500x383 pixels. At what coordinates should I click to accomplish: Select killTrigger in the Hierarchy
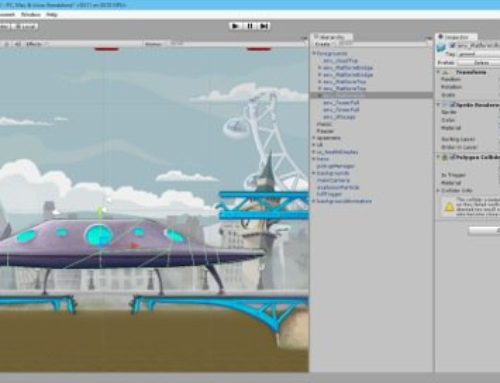pos(329,194)
